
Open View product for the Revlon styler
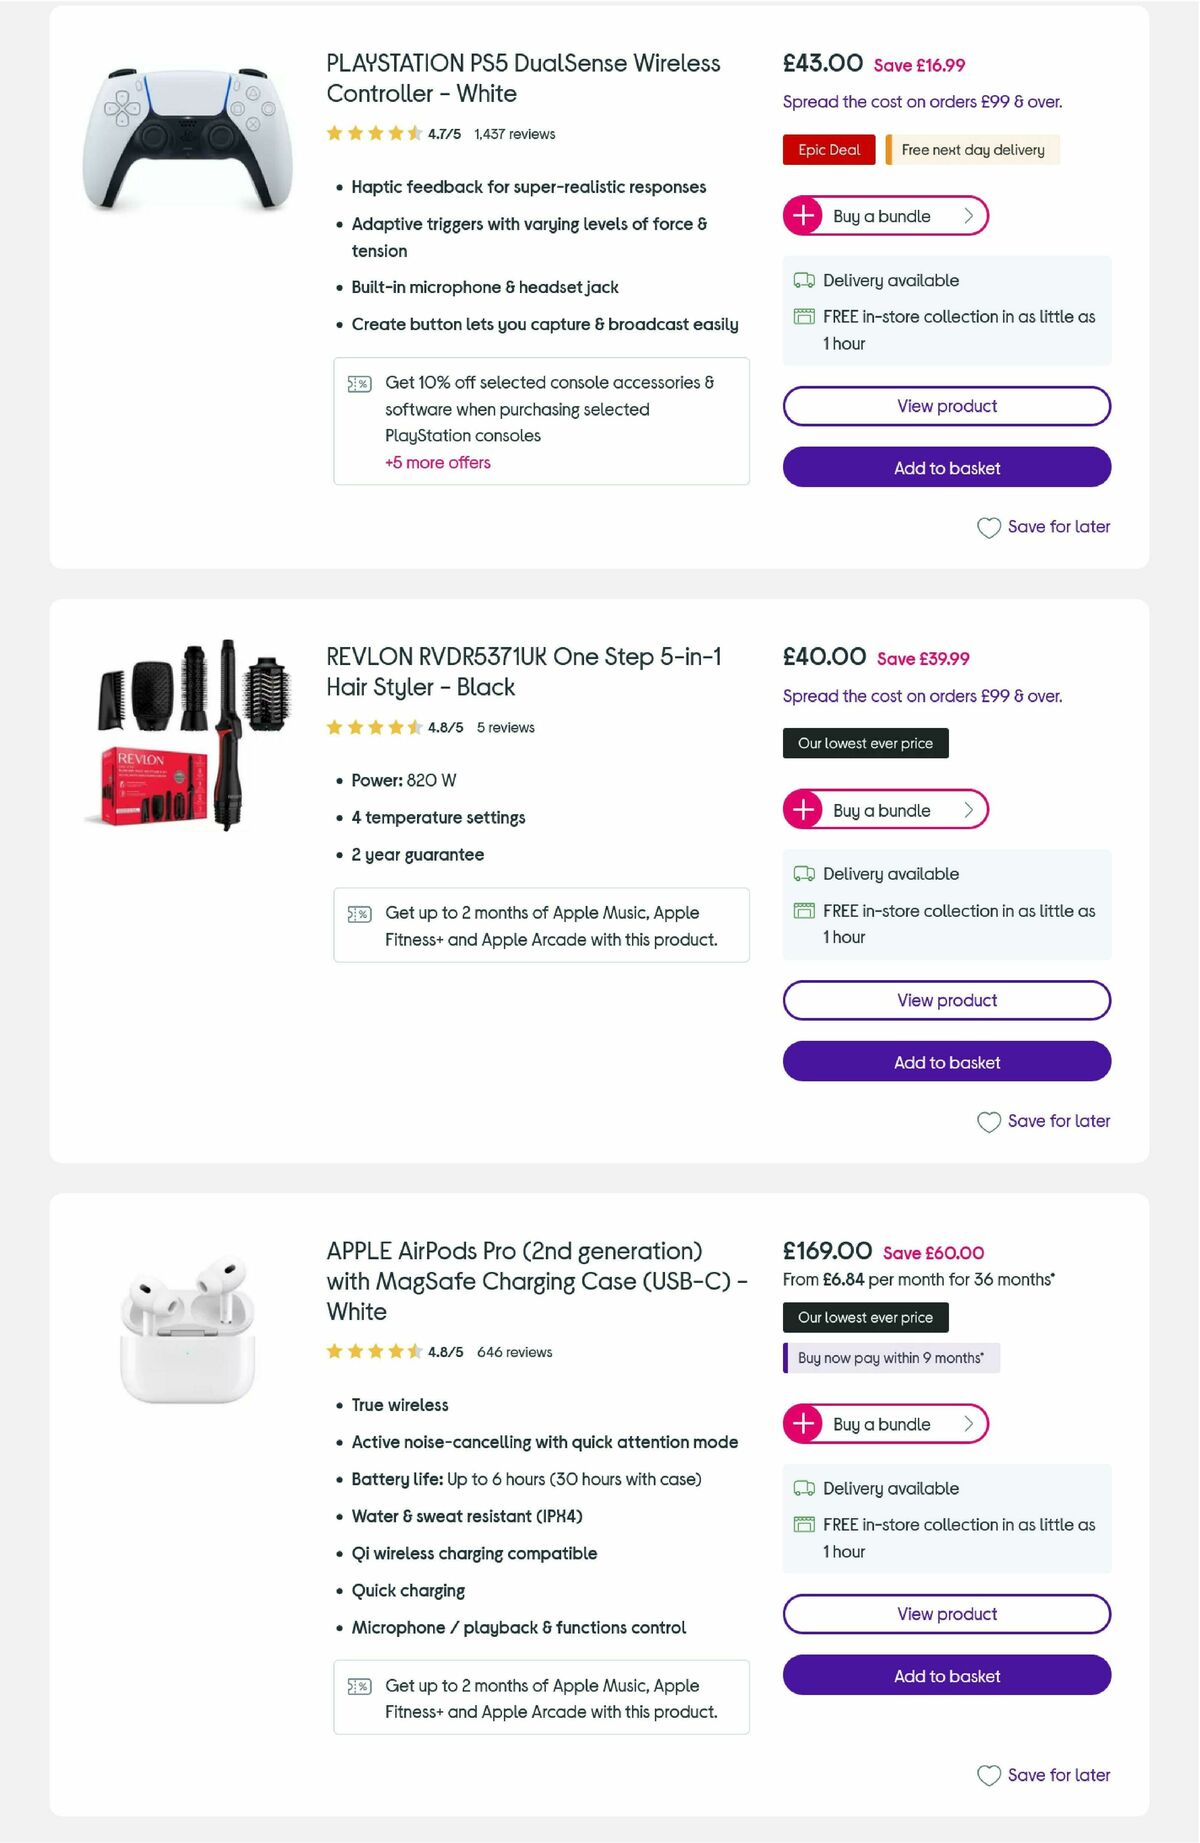(x=946, y=1000)
